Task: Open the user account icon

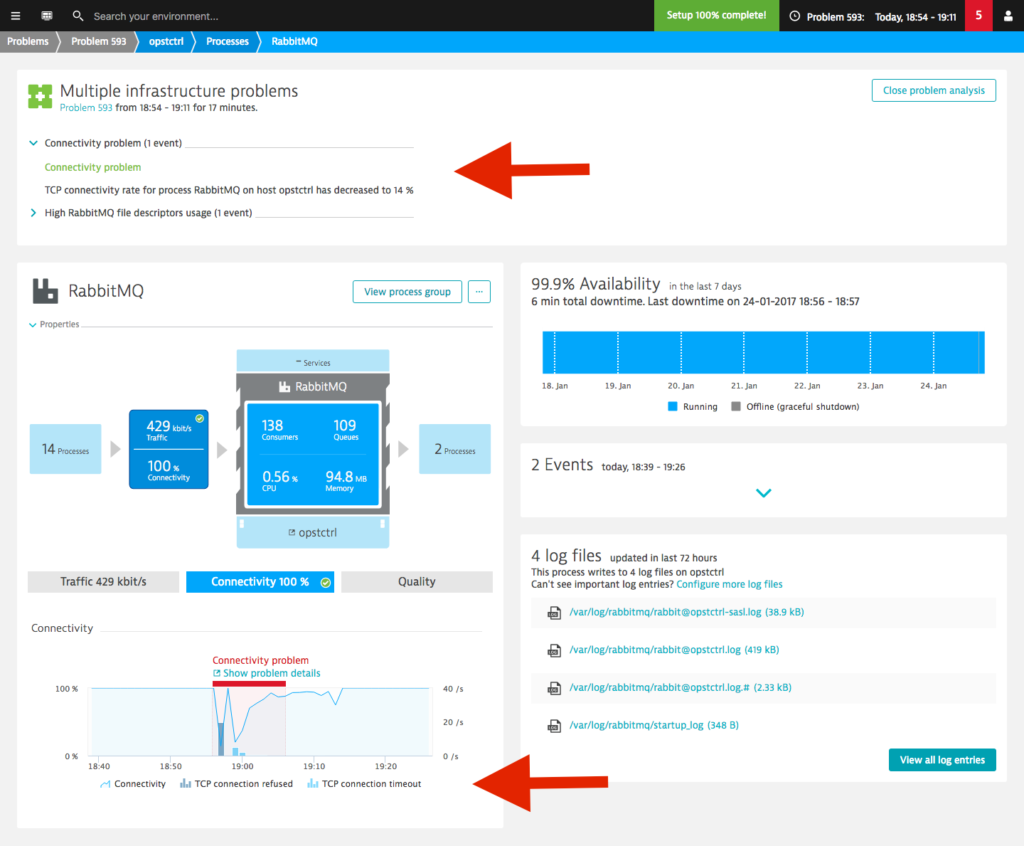Action: 1008,16
